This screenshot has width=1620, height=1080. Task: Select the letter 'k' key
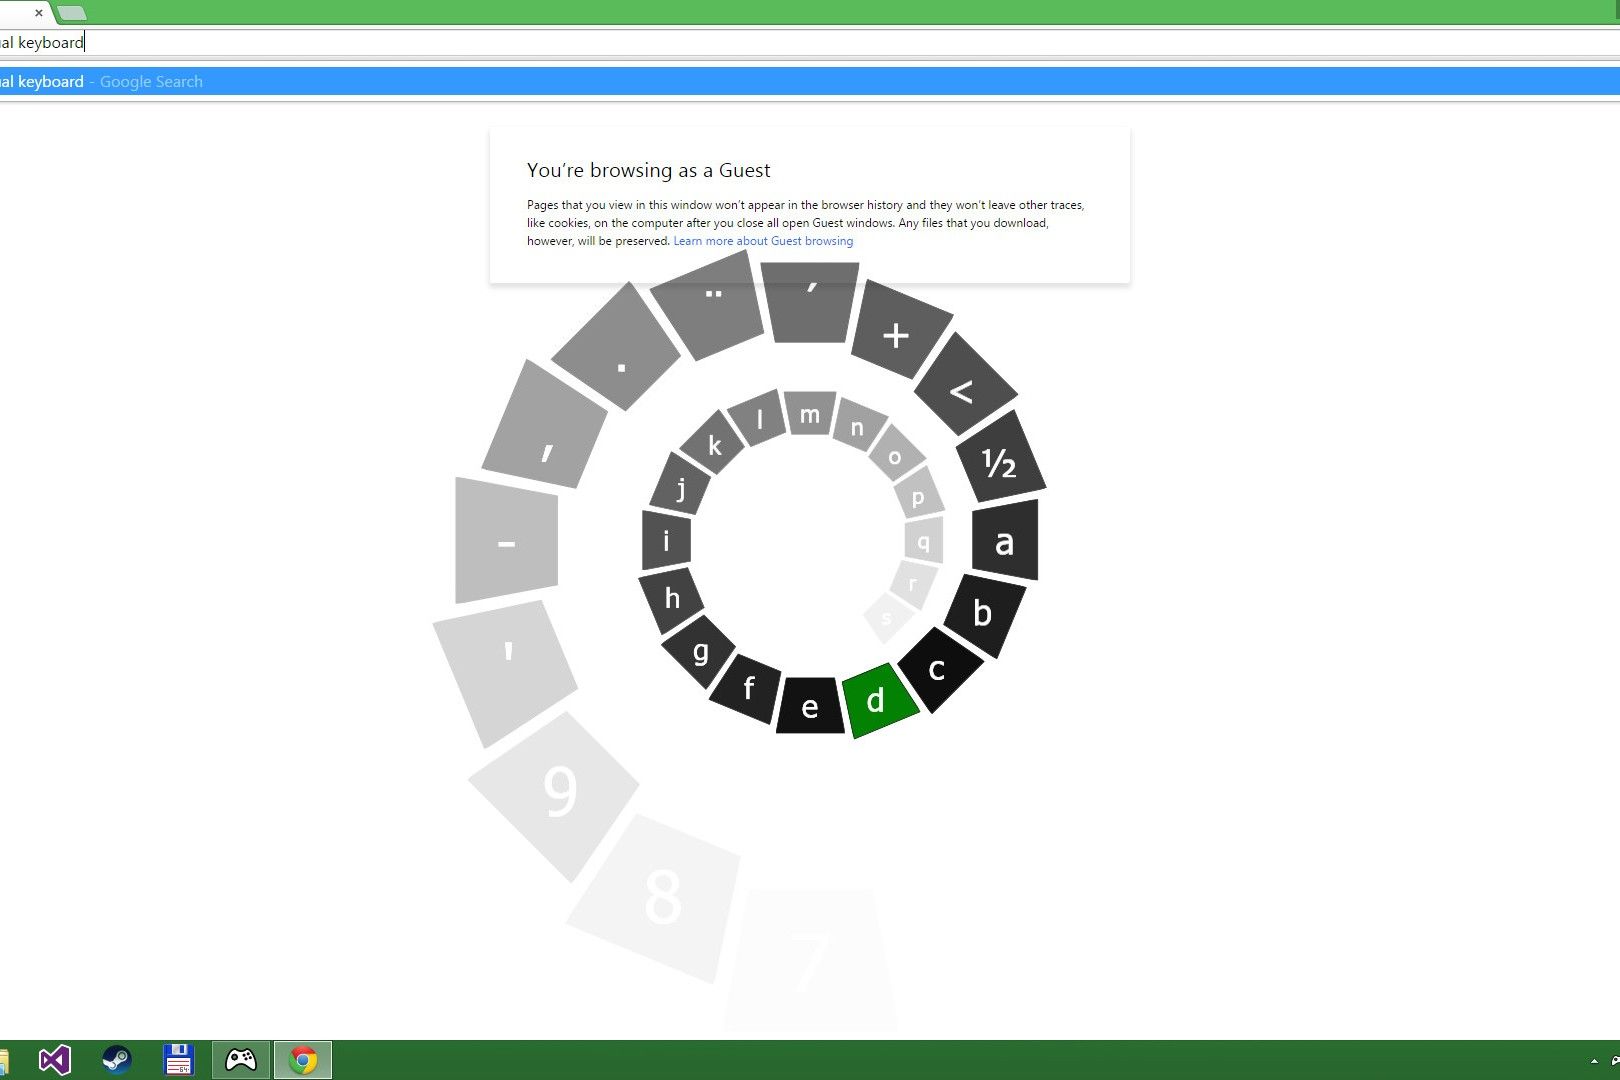coord(714,443)
